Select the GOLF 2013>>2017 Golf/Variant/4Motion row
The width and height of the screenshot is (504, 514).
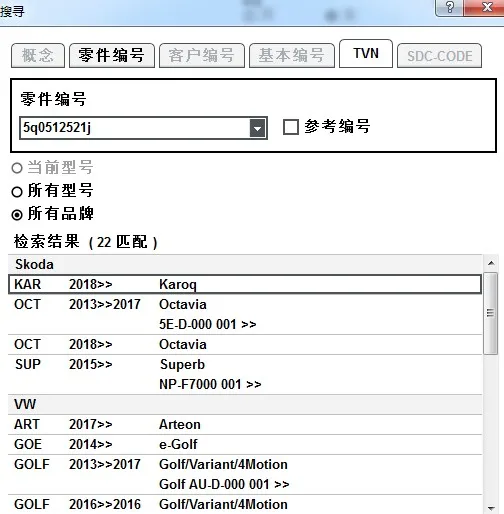(x=245, y=474)
